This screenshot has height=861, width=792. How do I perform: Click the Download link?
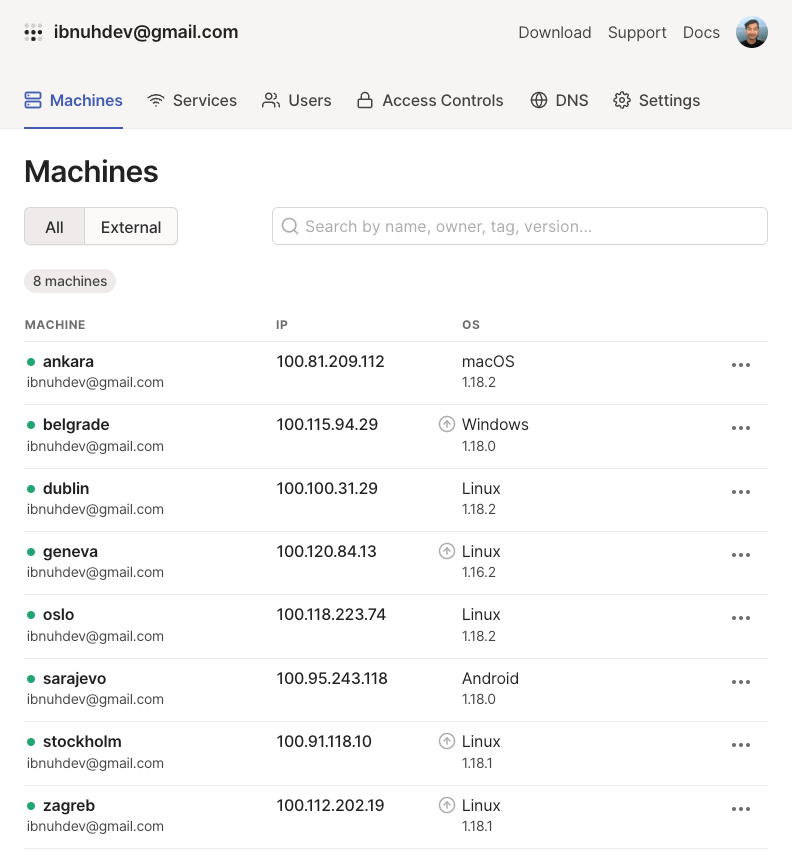[x=555, y=32]
